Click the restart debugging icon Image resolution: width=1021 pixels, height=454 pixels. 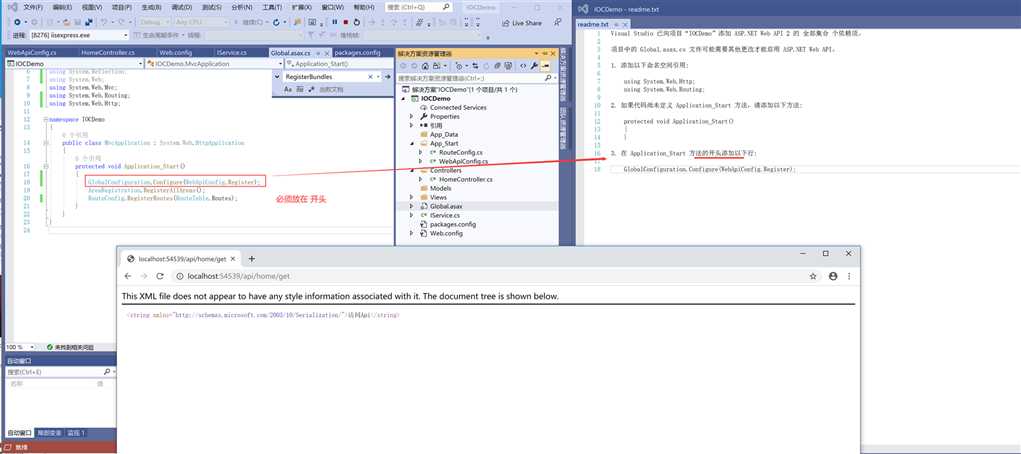[x=357, y=22]
